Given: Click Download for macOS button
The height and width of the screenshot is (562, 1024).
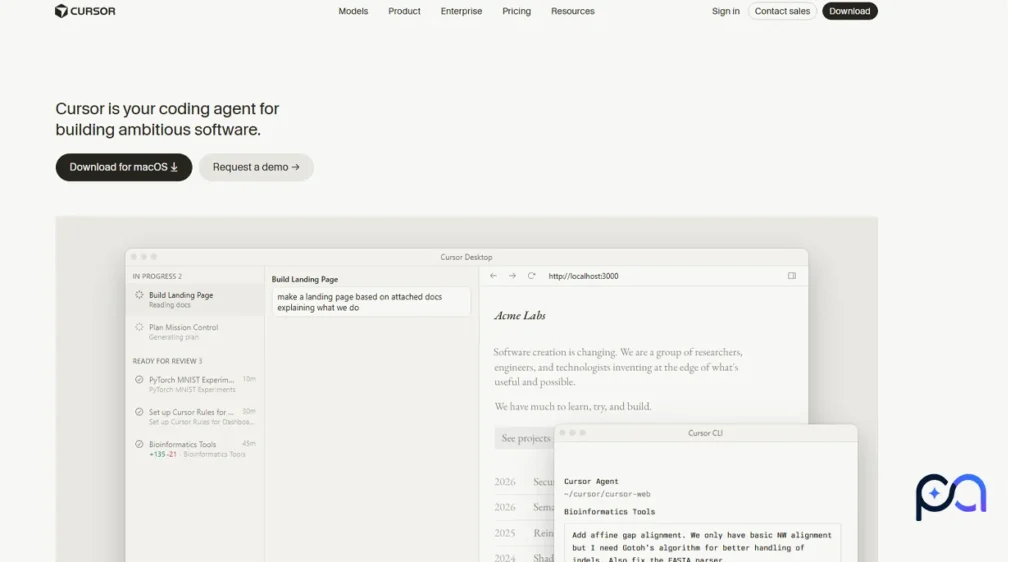Looking at the screenshot, I should click(123, 167).
